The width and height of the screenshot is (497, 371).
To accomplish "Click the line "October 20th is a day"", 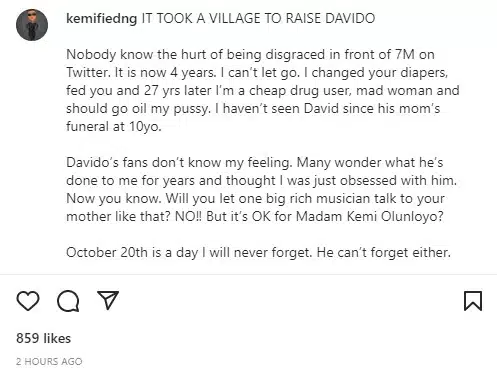I will click(x=258, y=252).
